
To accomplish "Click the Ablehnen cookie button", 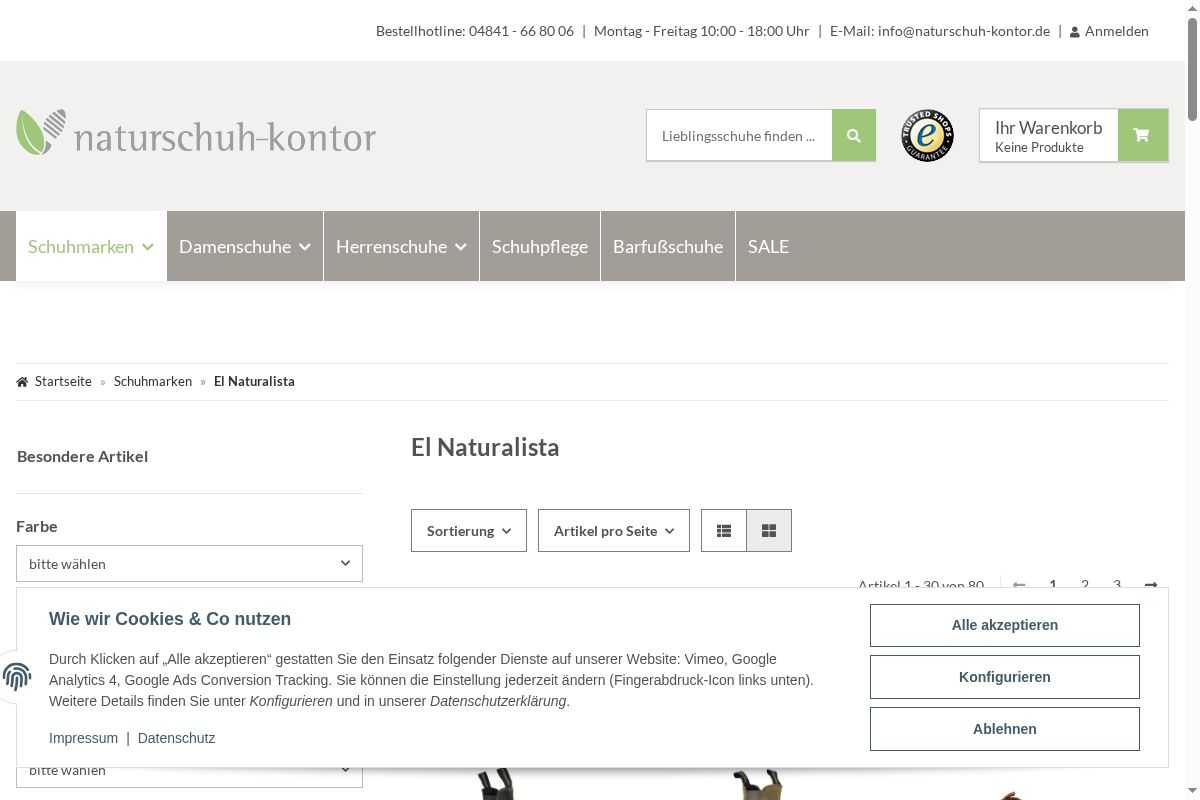I will pos(1004,729).
